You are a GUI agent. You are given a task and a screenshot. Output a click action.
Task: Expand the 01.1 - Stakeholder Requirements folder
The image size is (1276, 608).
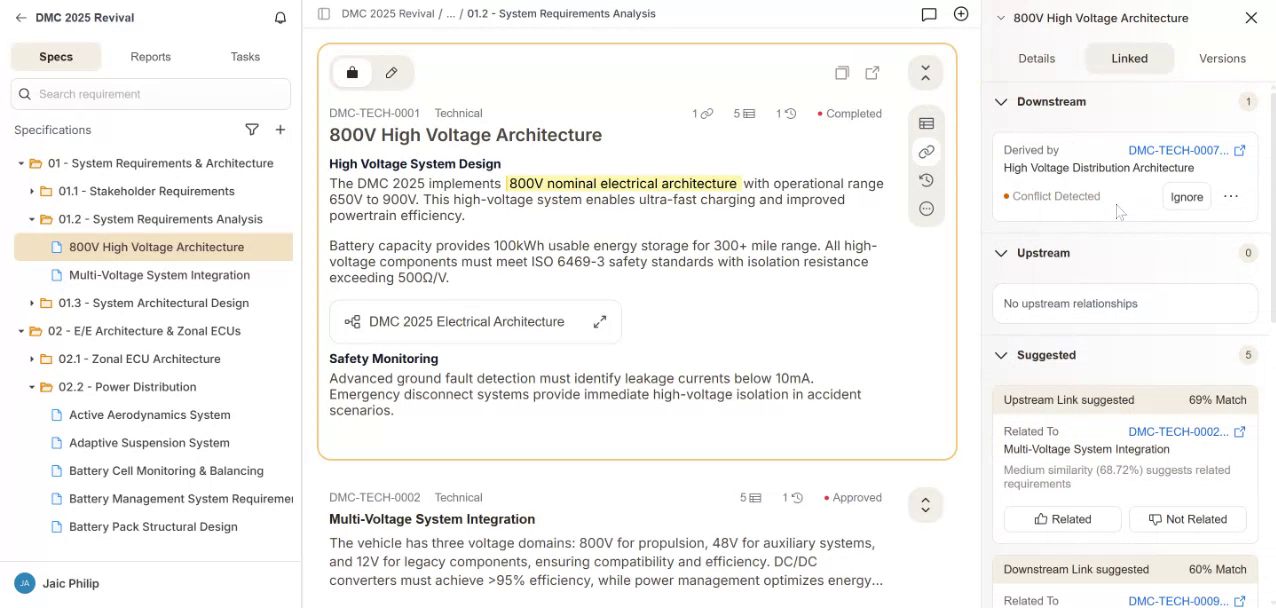click(32, 191)
